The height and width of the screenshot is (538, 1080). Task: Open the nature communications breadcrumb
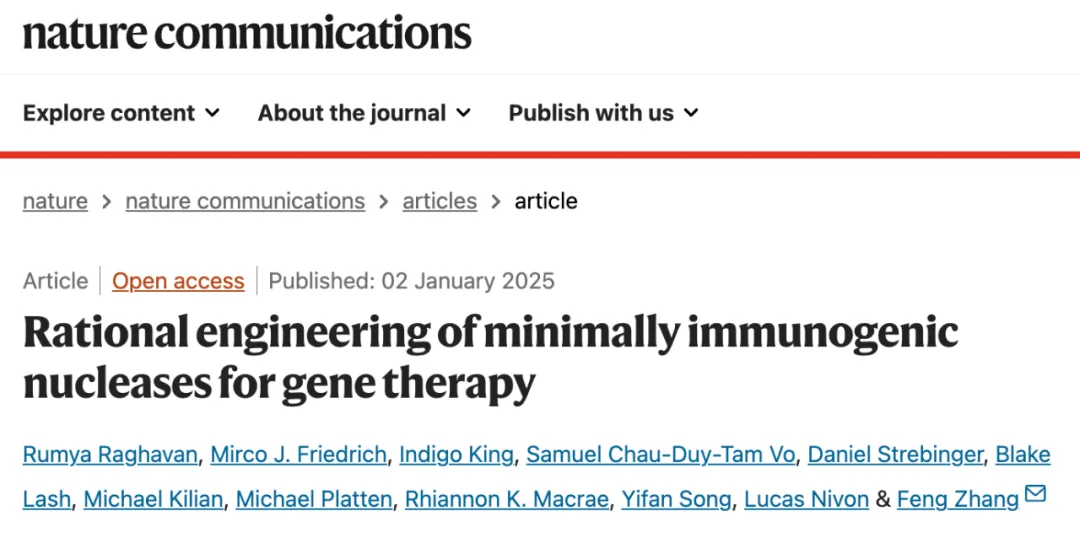click(245, 201)
